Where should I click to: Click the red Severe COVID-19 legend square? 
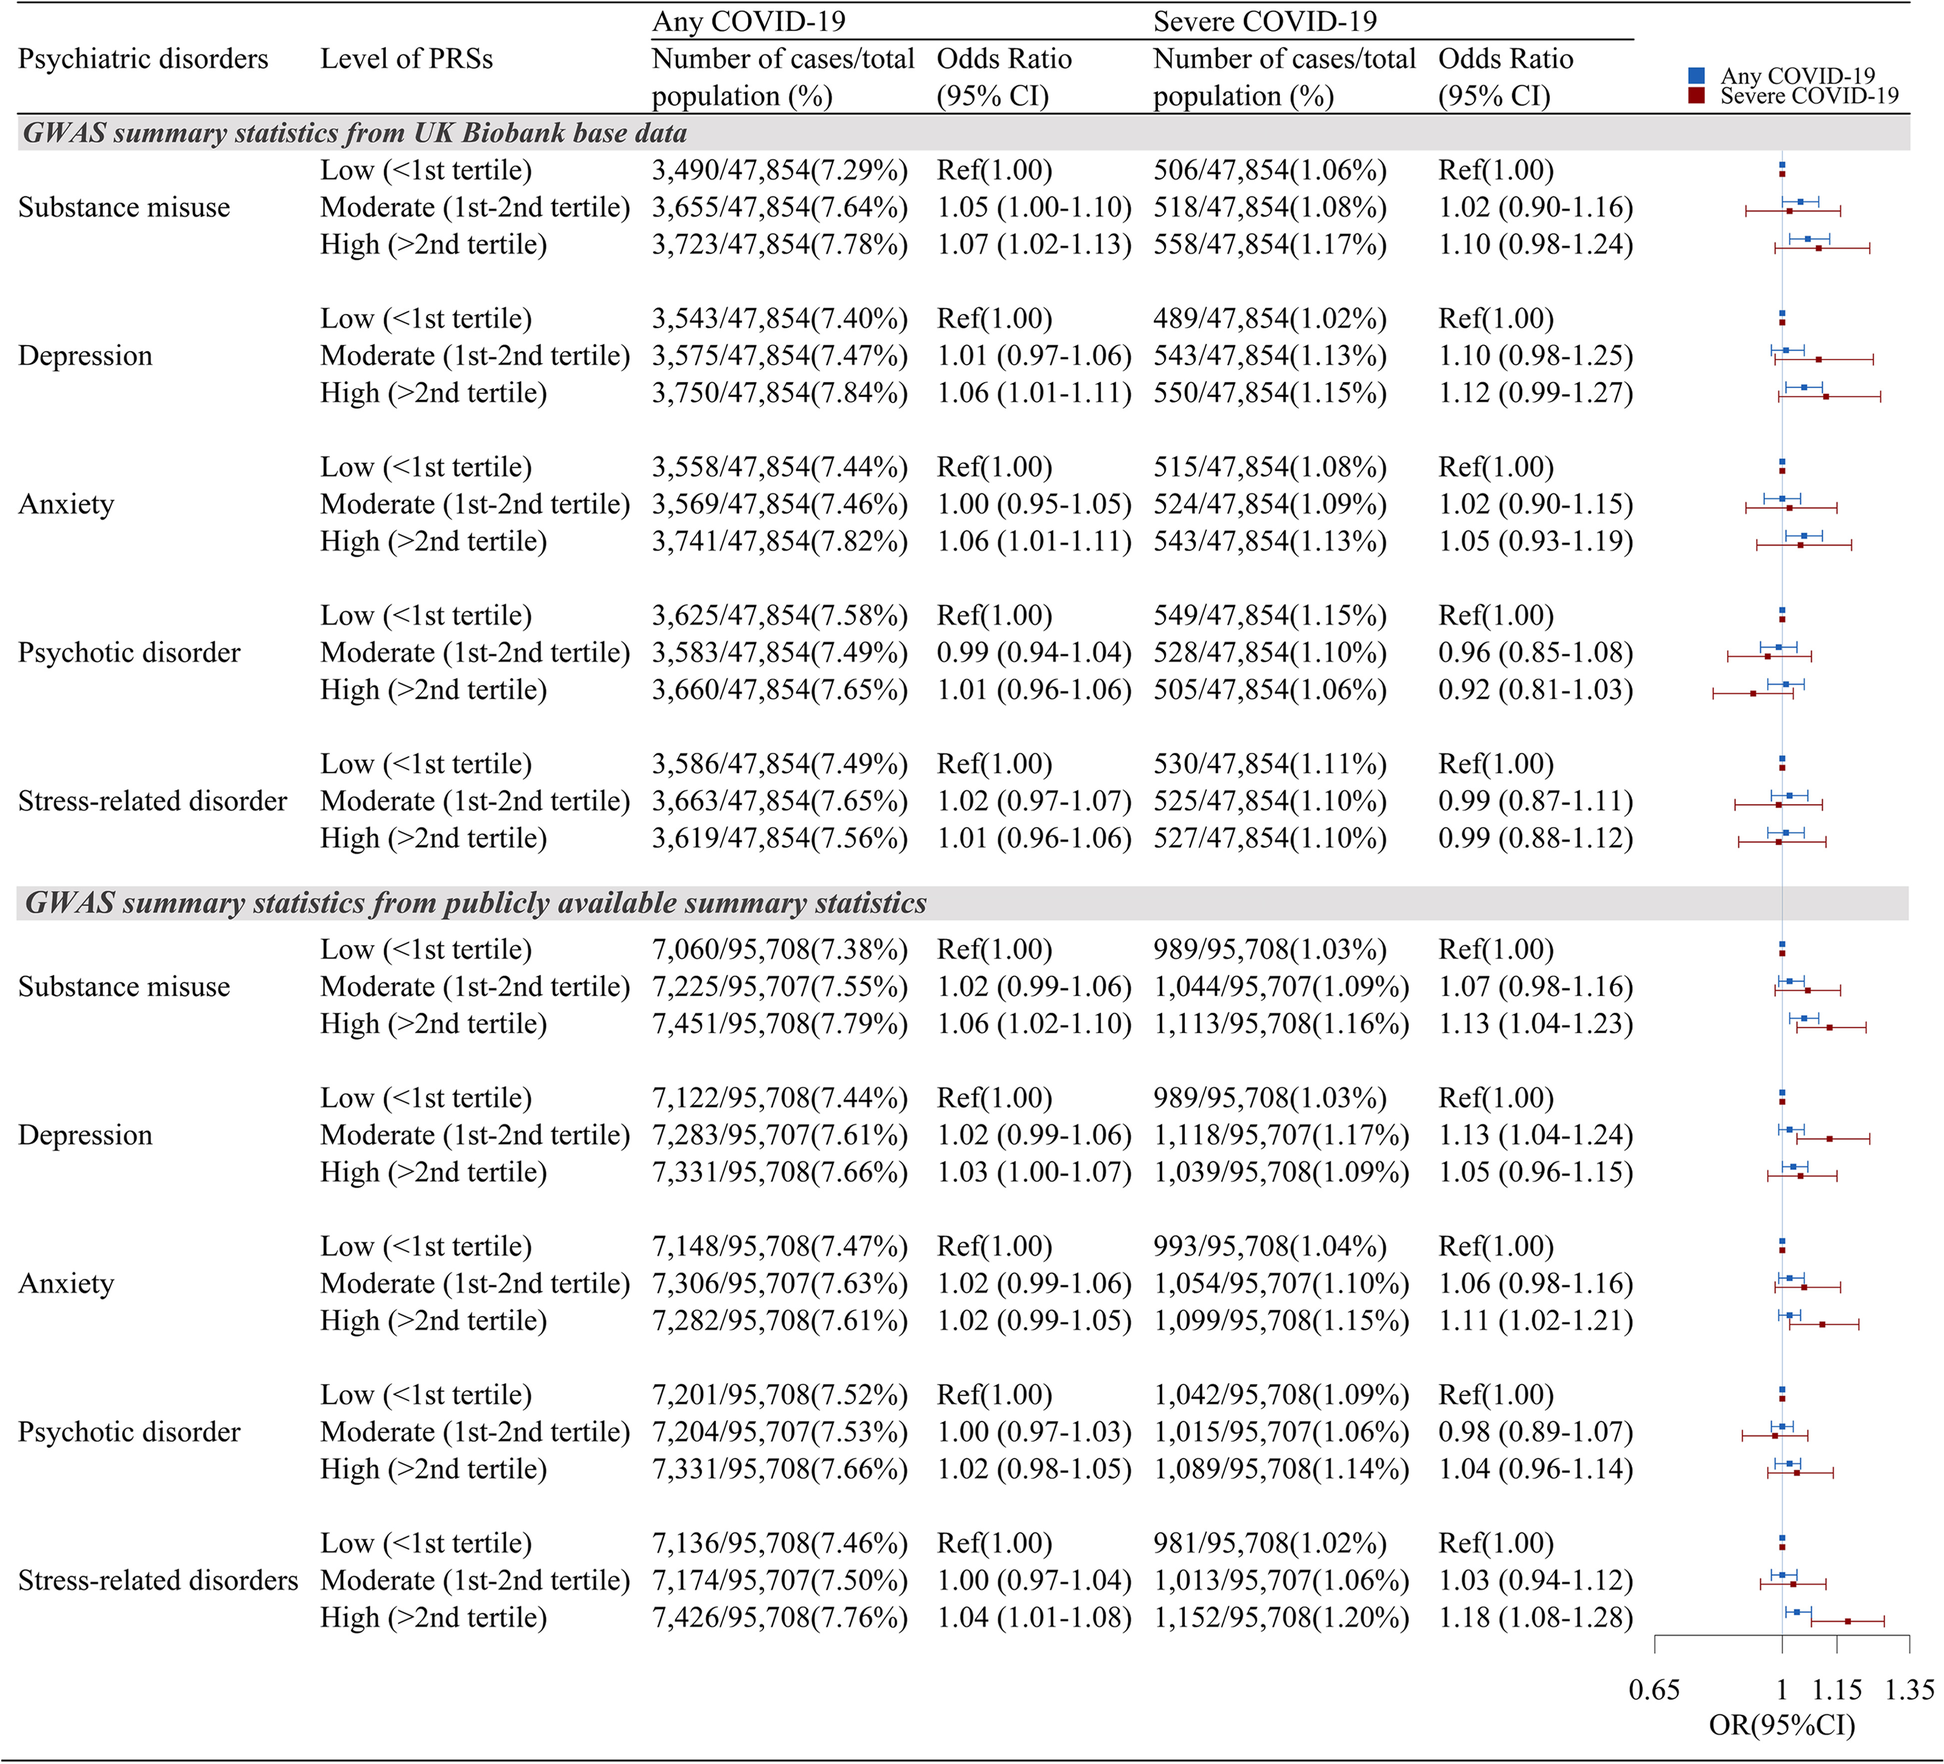(1696, 96)
